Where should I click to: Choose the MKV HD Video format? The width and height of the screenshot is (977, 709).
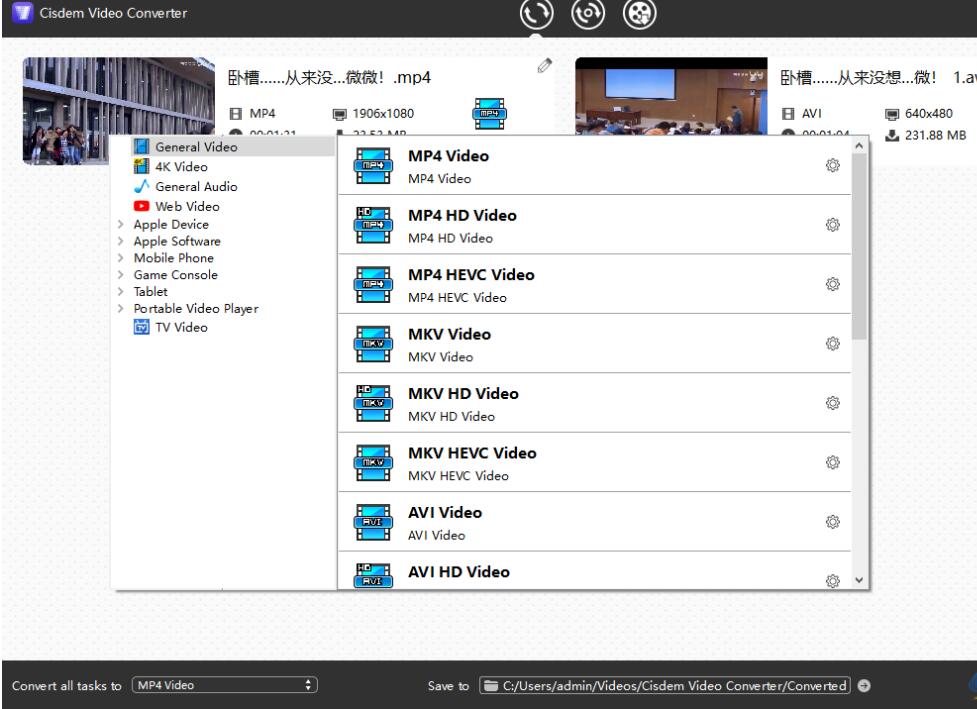tap(594, 403)
